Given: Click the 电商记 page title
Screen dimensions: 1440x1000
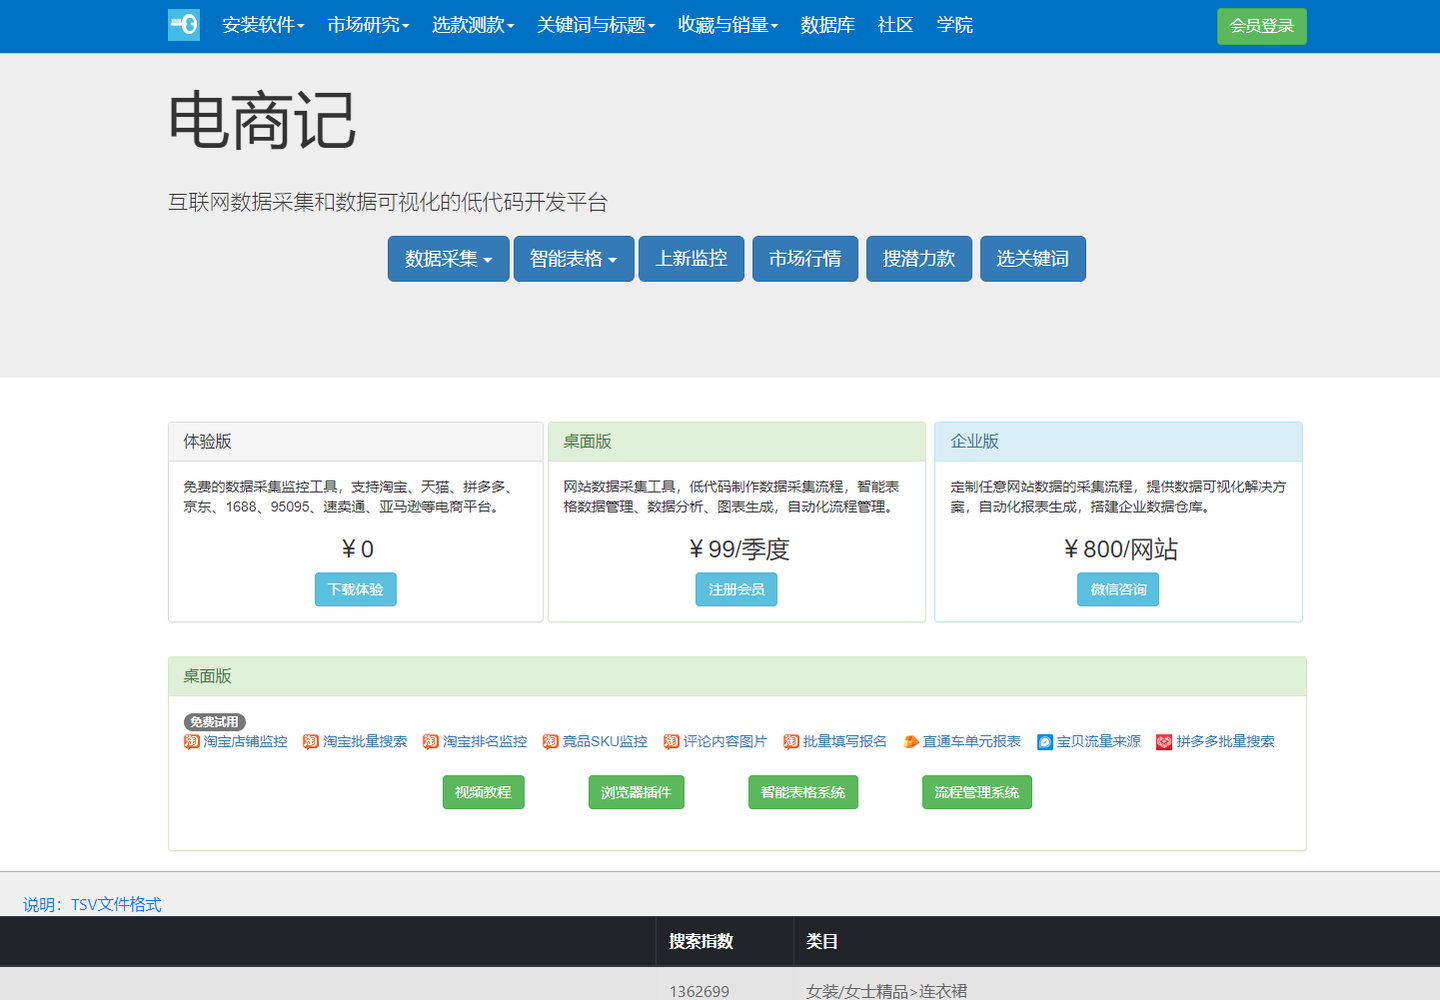Looking at the screenshot, I should [262, 121].
